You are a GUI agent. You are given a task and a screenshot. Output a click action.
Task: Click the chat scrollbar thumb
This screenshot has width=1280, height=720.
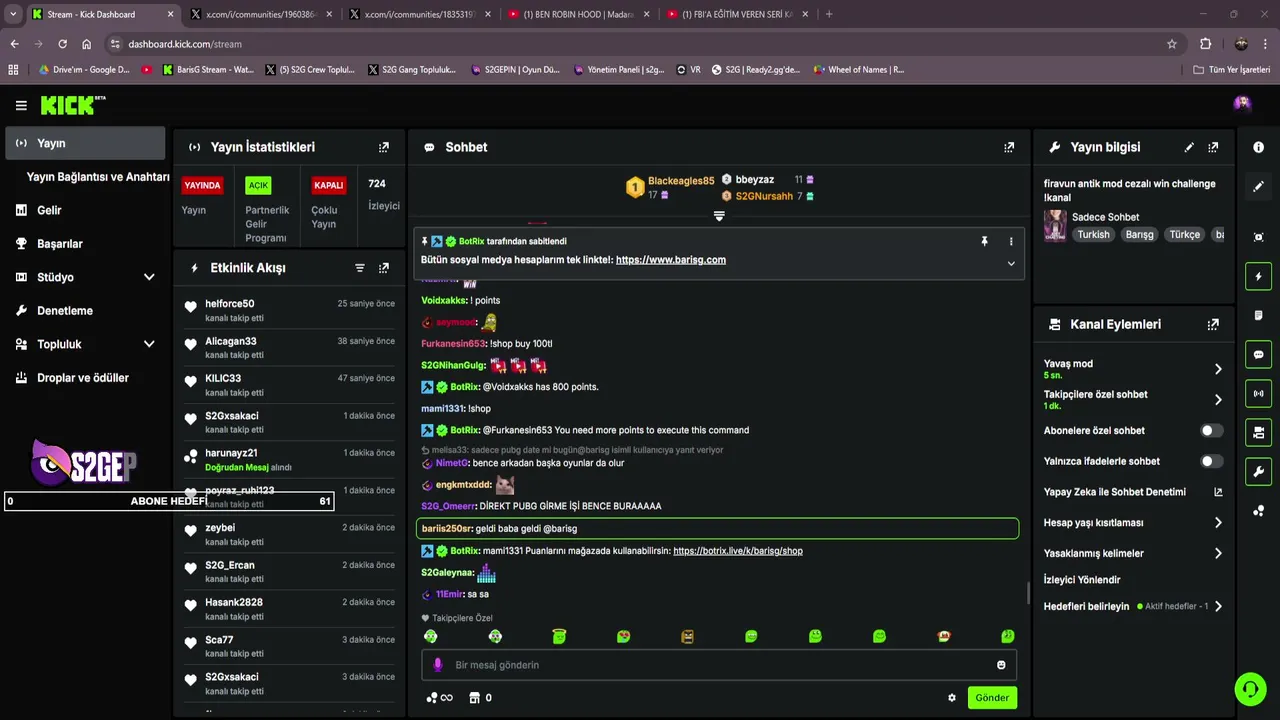pos(1028,593)
